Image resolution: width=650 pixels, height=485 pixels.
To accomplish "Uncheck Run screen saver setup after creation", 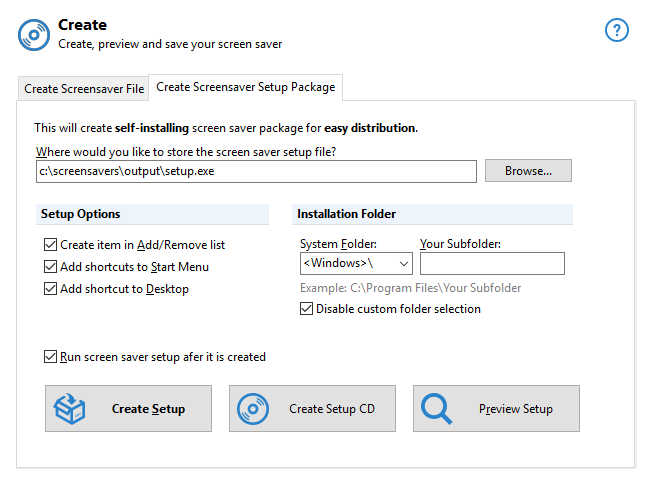I will [x=50, y=356].
